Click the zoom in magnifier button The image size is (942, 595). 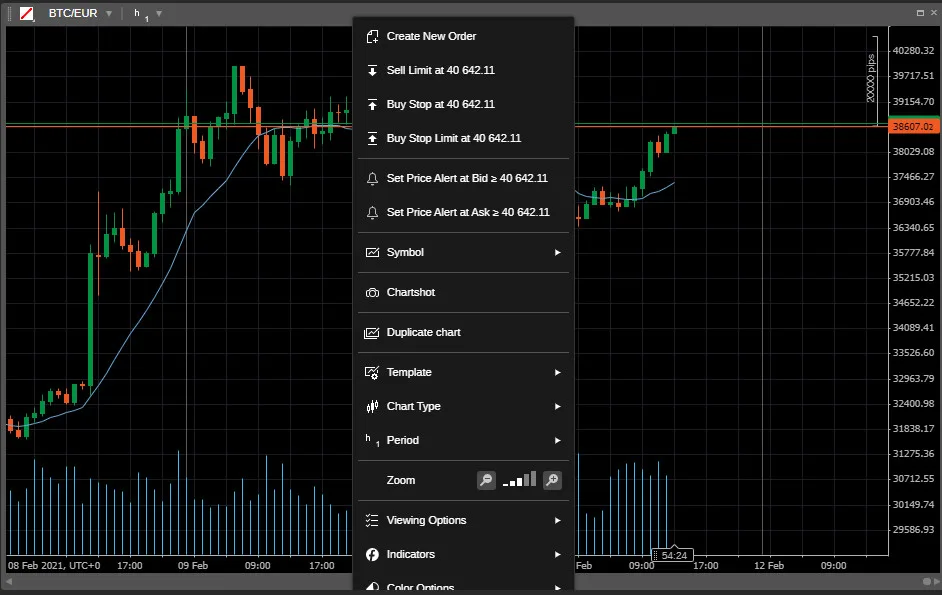point(552,480)
